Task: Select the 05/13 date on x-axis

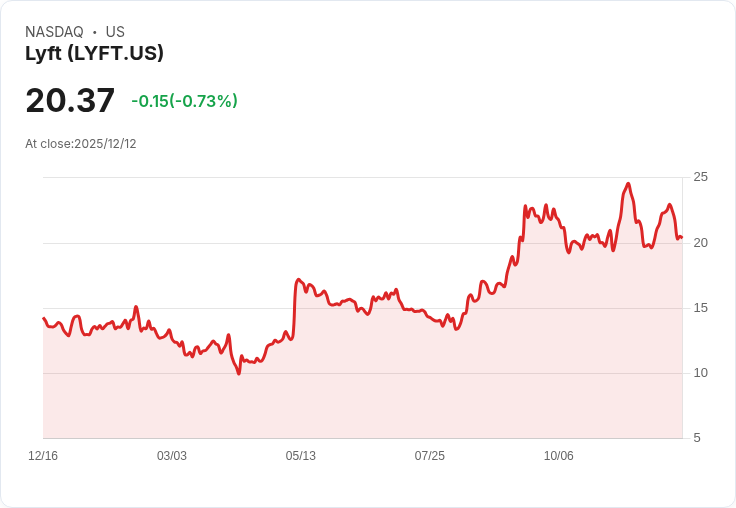Action: pyautogui.click(x=300, y=455)
